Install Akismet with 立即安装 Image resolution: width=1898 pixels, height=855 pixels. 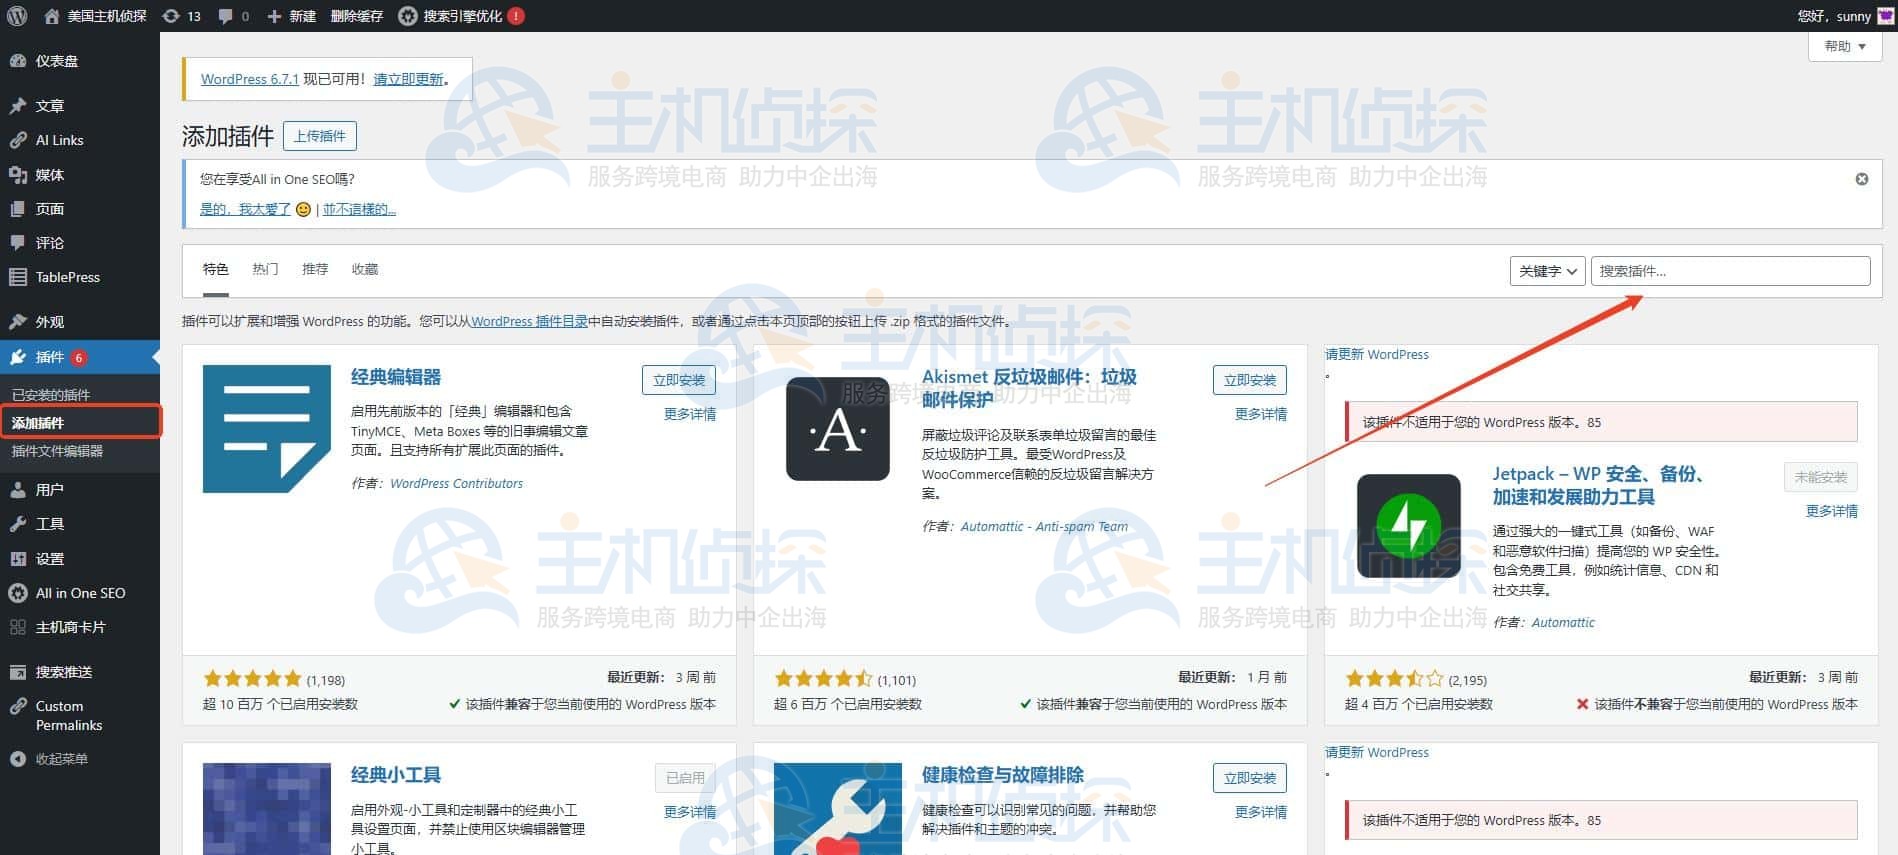pyautogui.click(x=1250, y=380)
